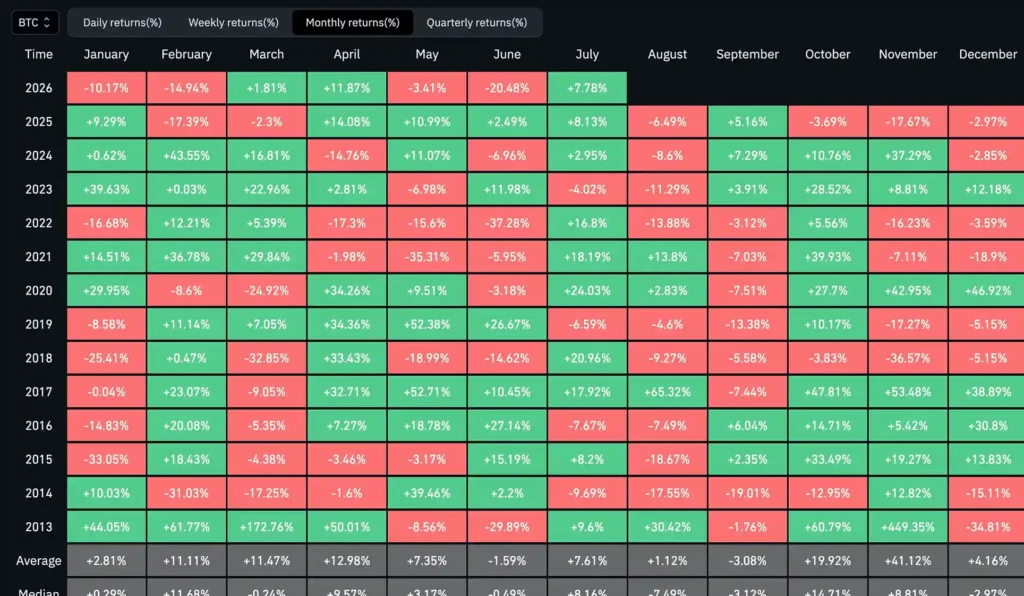1024x596 pixels.
Task: Select the 2017 row label
Action: [39, 392]
